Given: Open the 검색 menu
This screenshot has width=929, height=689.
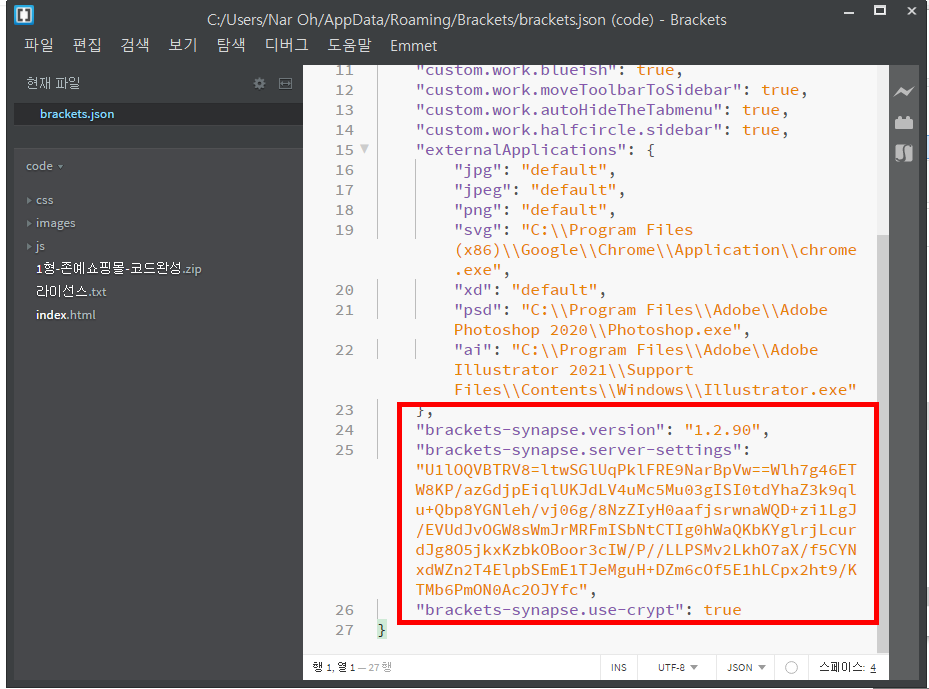Looking at the screenshot, I should coord(135,45).
